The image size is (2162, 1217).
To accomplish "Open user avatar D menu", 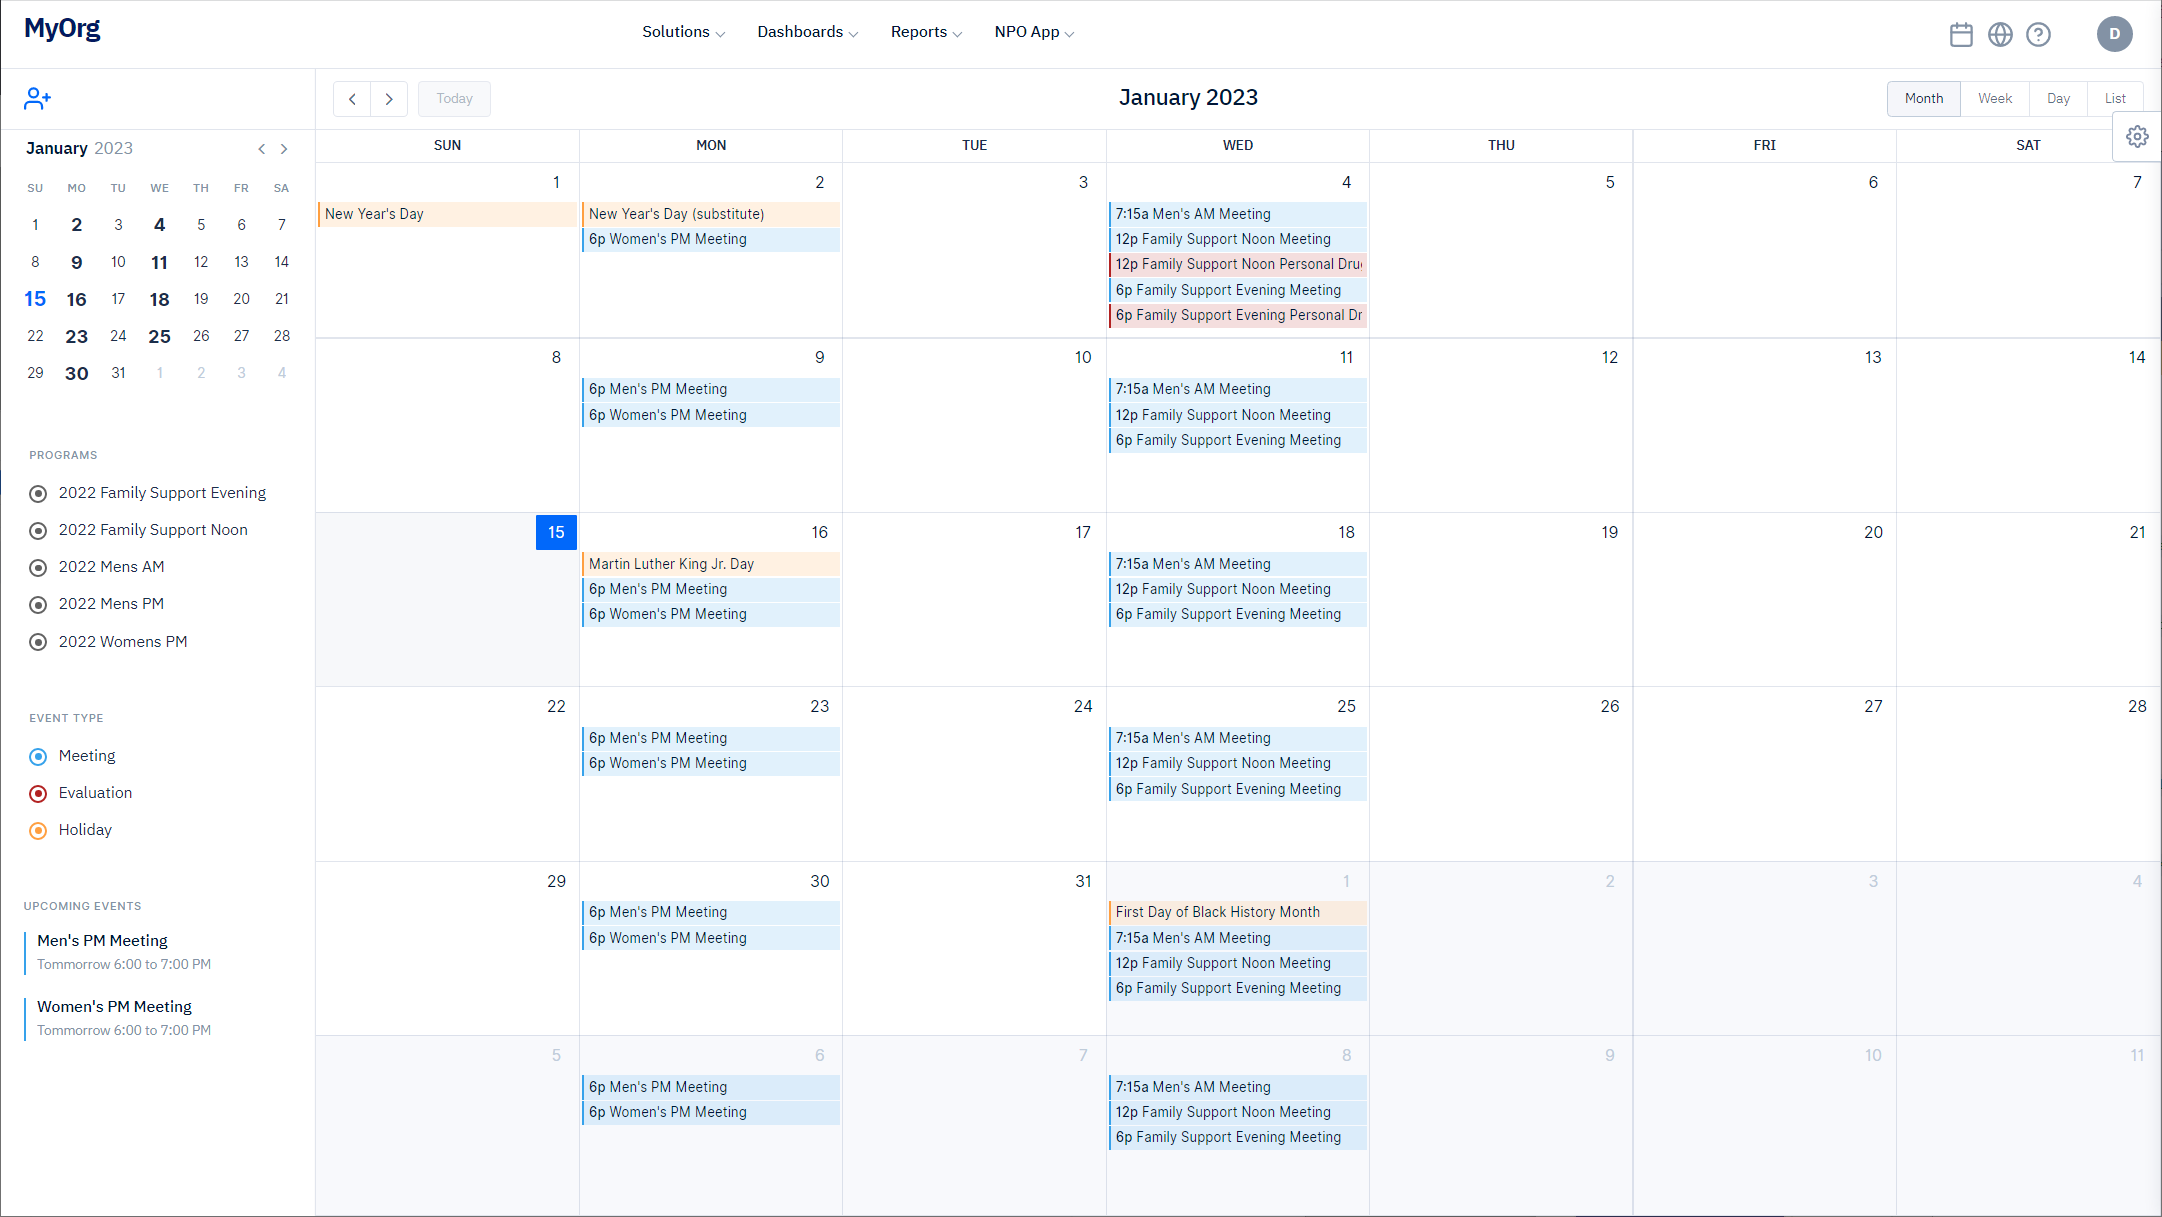I will coord(2114,34).
